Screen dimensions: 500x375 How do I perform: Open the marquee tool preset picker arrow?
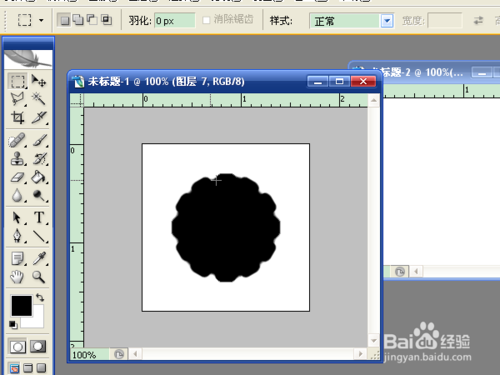41,20
